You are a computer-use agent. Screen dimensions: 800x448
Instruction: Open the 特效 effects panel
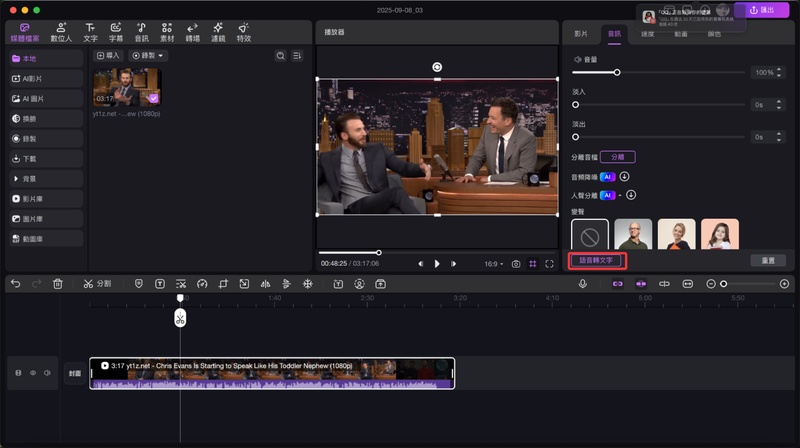point(244,32)
